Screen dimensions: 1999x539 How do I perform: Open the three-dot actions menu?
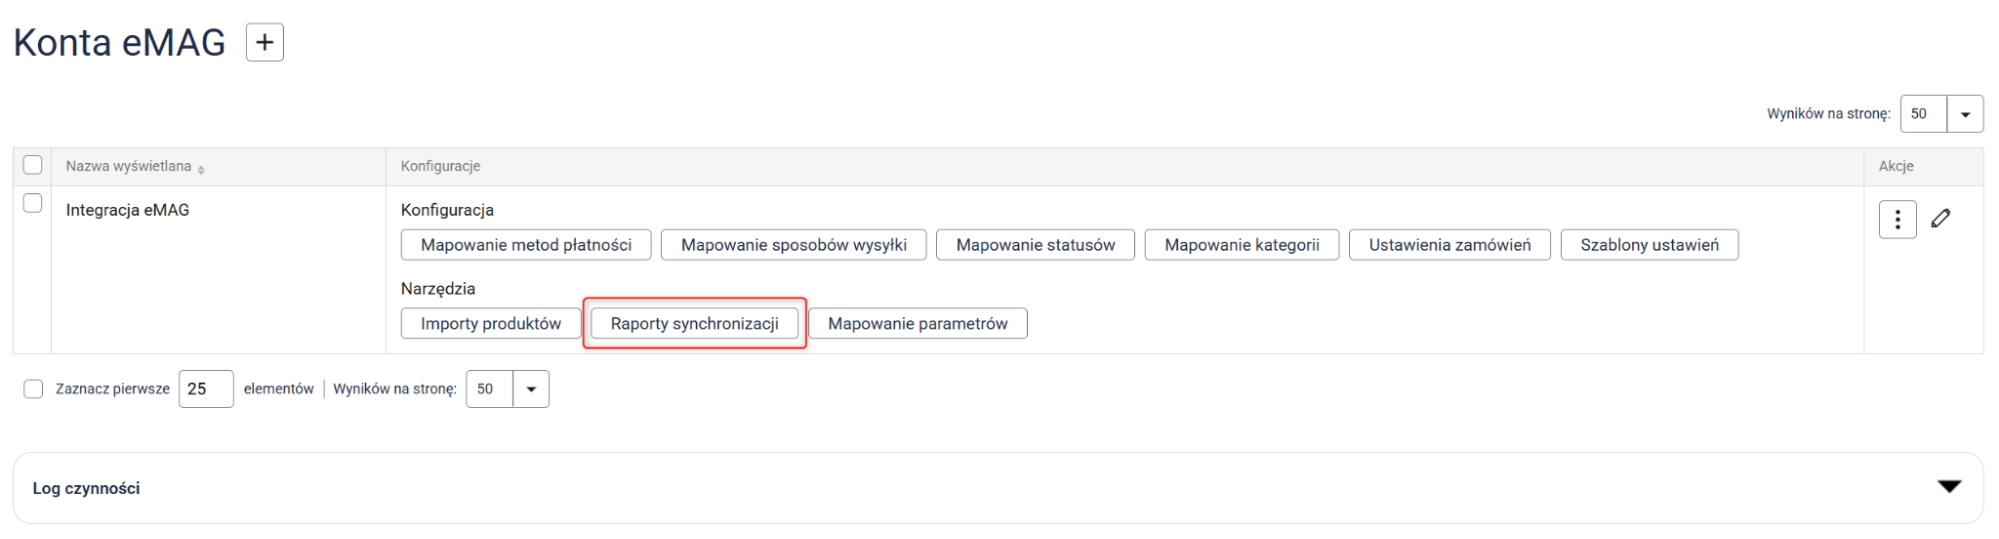[1897, 219]
